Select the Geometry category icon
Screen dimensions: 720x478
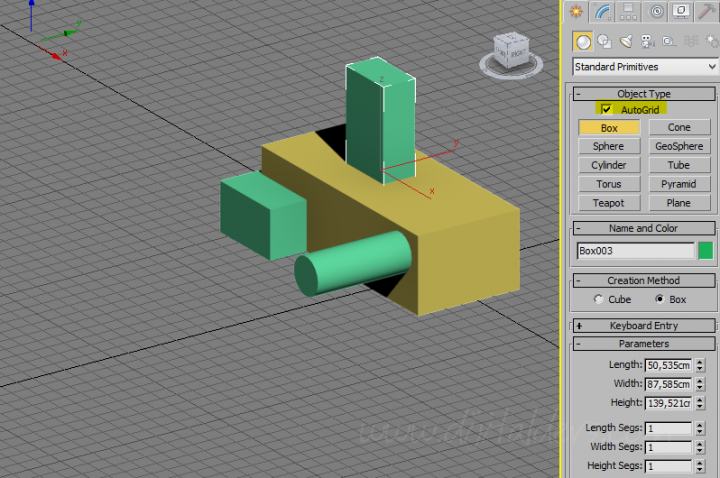pyautogui.click(x=583, y=41)
